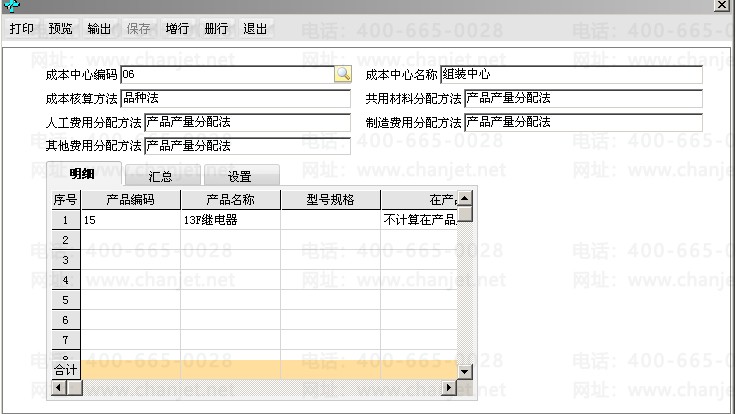Click the 打印 print toolbar button

pos(22,29)
